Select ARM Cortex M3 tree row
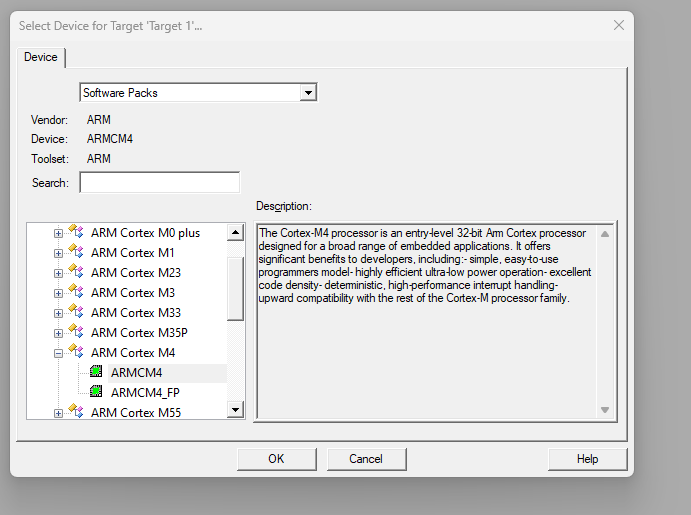The height and width of the screenshot is (515, 691). [x=133, y=293]
